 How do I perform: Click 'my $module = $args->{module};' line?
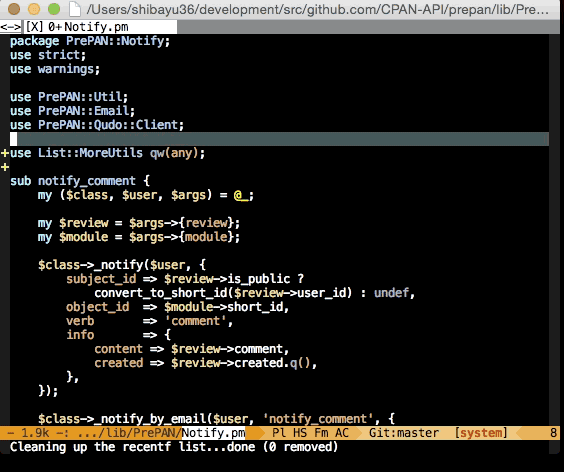point(139,237)
